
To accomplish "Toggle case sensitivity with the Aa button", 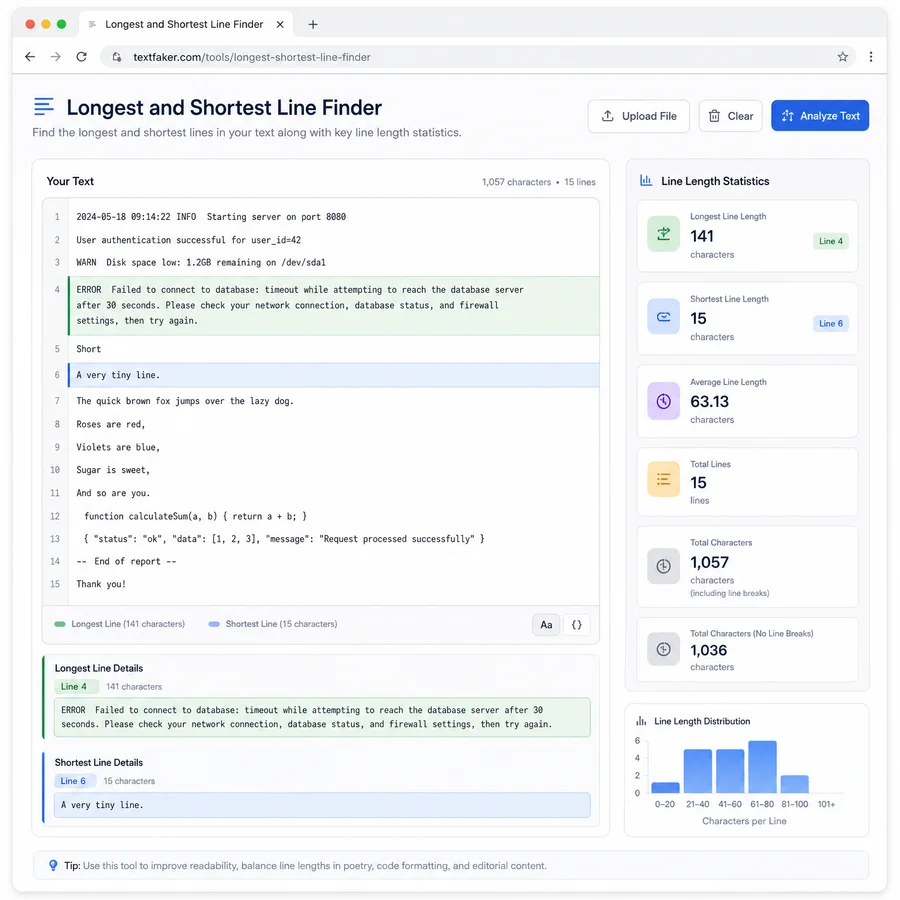I will click(x=546, y=624).
